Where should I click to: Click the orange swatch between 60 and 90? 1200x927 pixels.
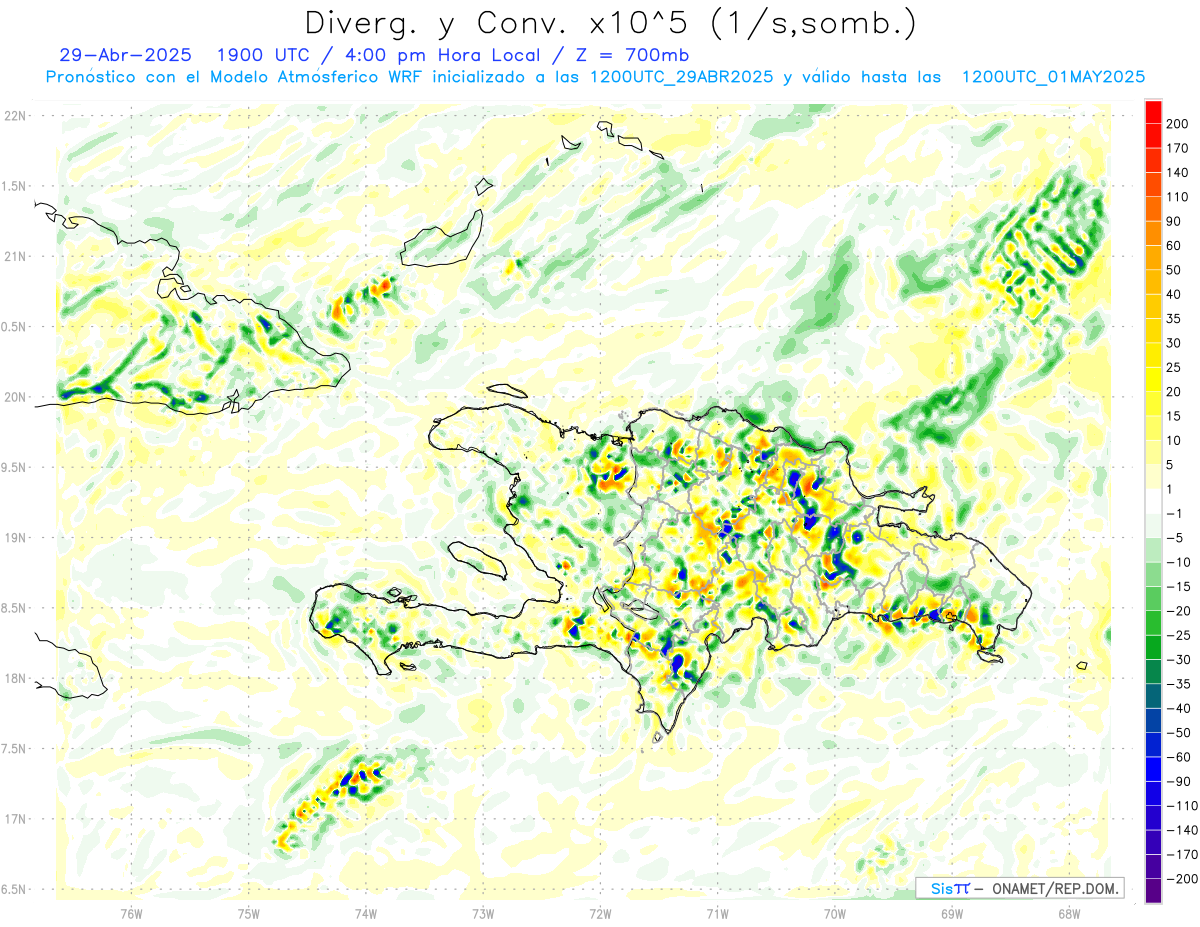pyautogui.click(x=1154, y=232)
